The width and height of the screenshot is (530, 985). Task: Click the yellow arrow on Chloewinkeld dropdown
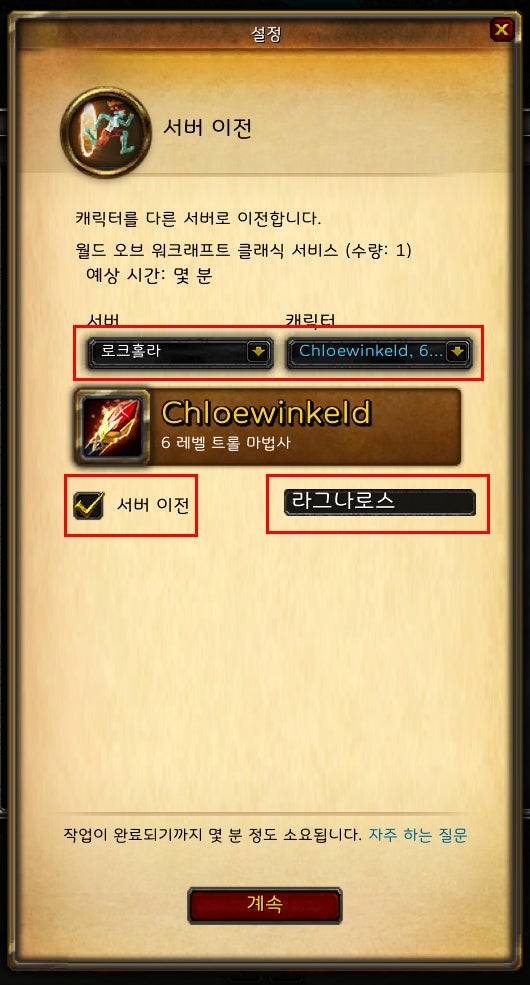(458, 352)
